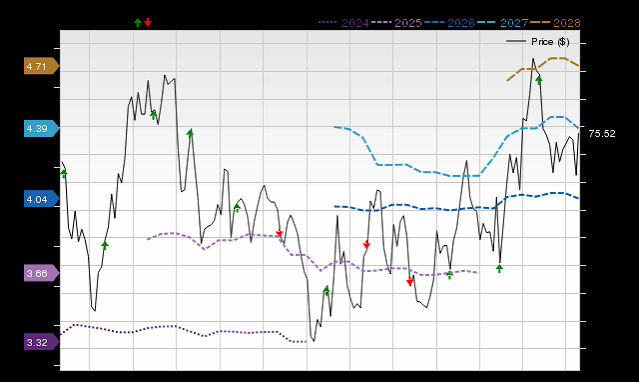Click the green up arrow in the legend
Viewport: 639px width, 382px height.
[x=138, y=22]
